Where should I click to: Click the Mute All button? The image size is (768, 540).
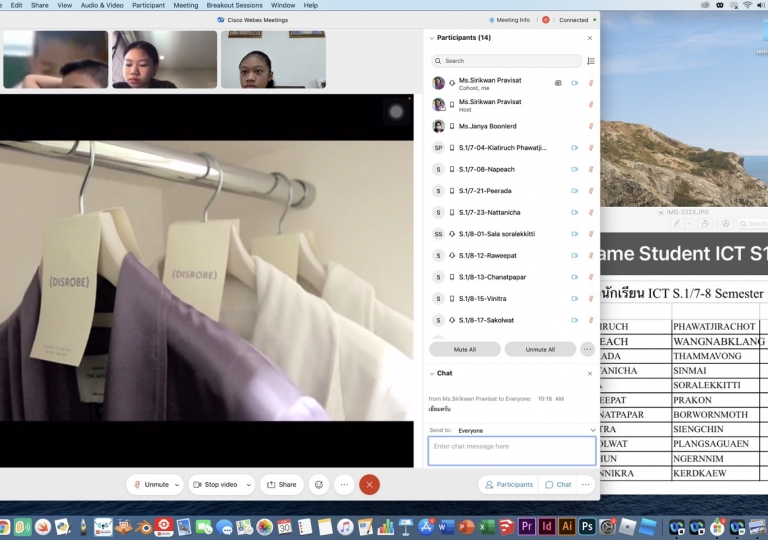(x=465, y=349)
